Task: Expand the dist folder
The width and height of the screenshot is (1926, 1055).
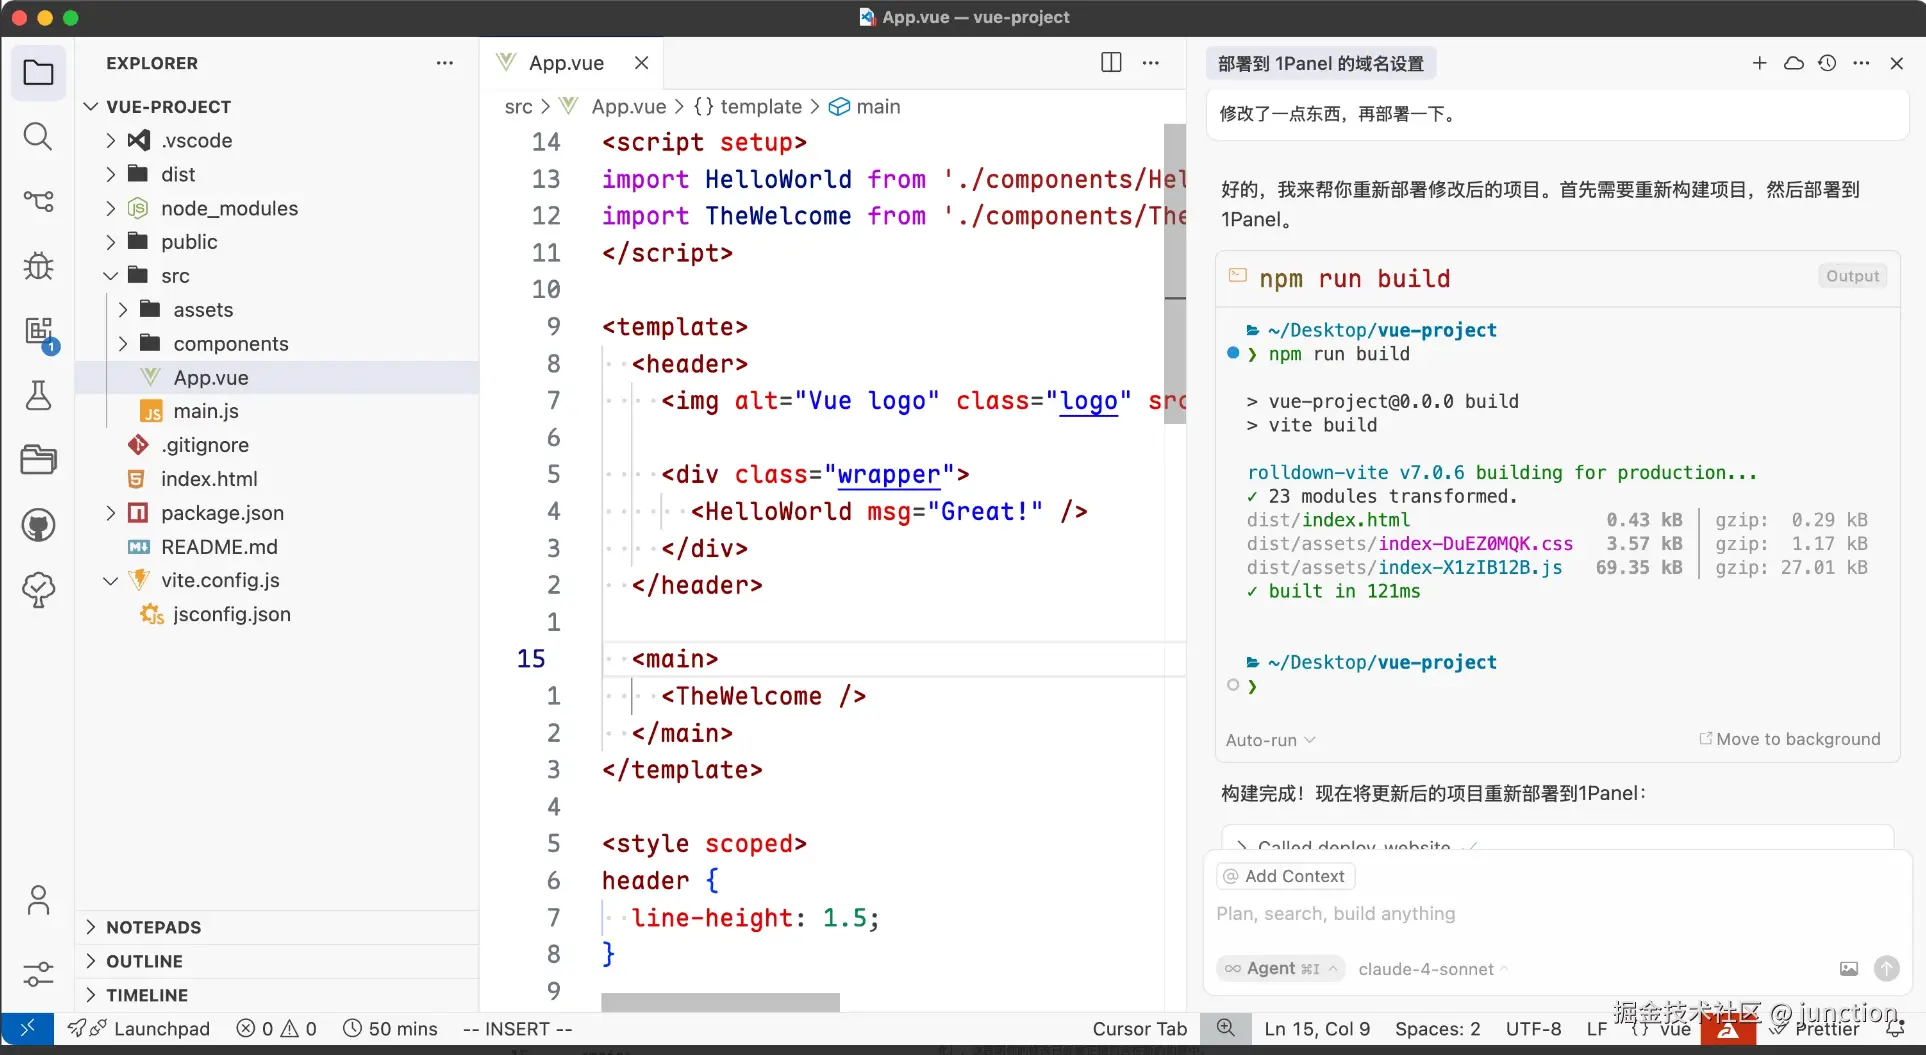Action: (x=111, y=174)
